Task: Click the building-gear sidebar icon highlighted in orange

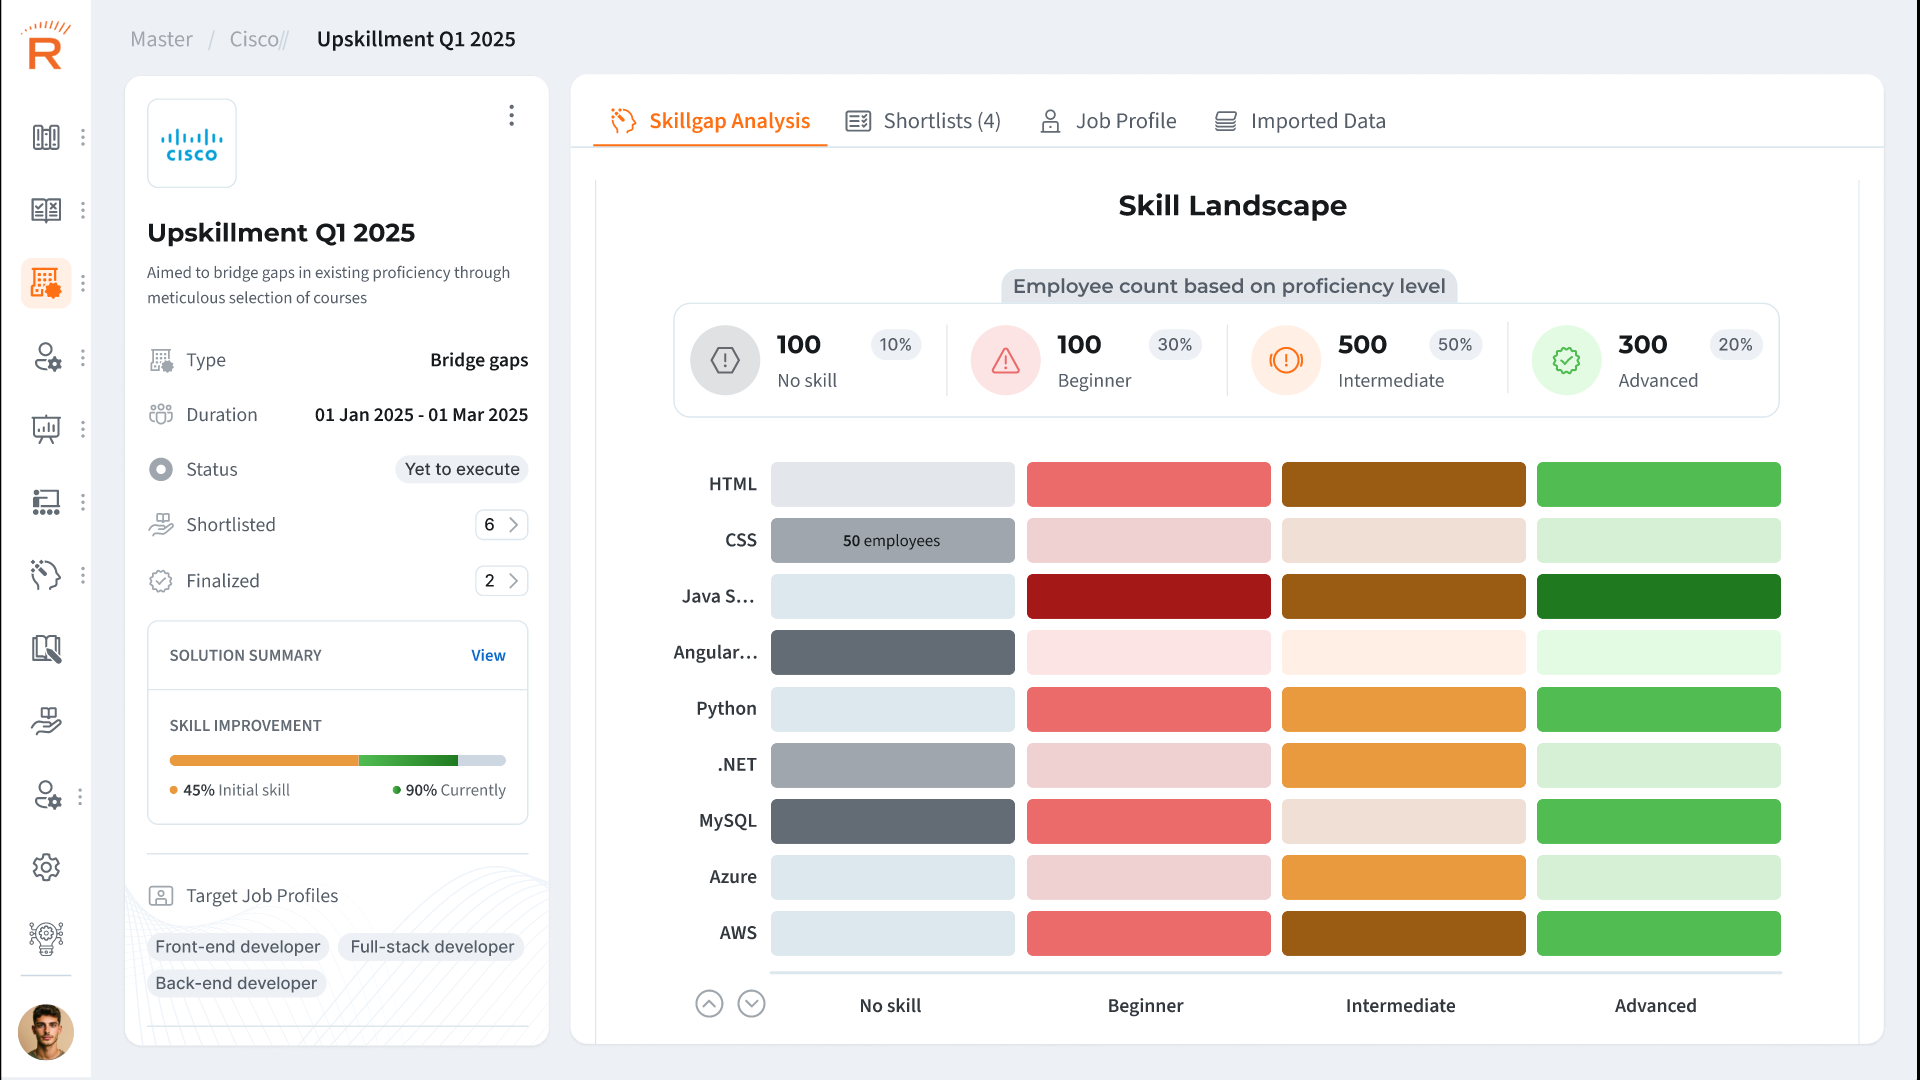Action: [45, 283]
